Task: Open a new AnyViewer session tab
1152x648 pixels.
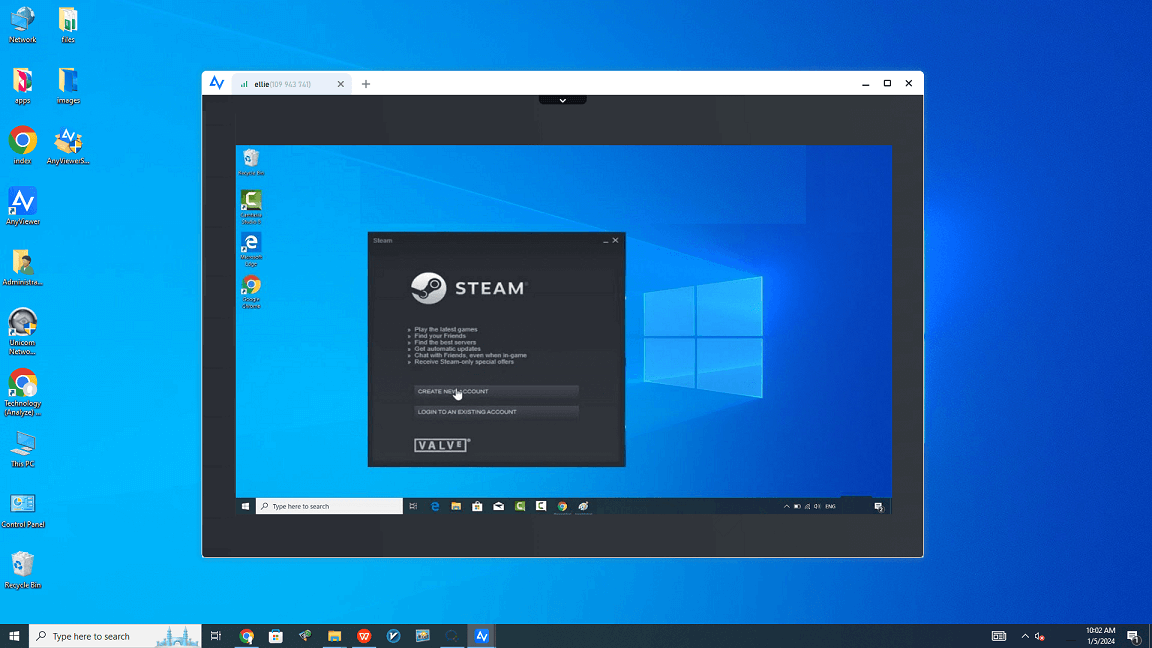Action: (x=366, y=84)
